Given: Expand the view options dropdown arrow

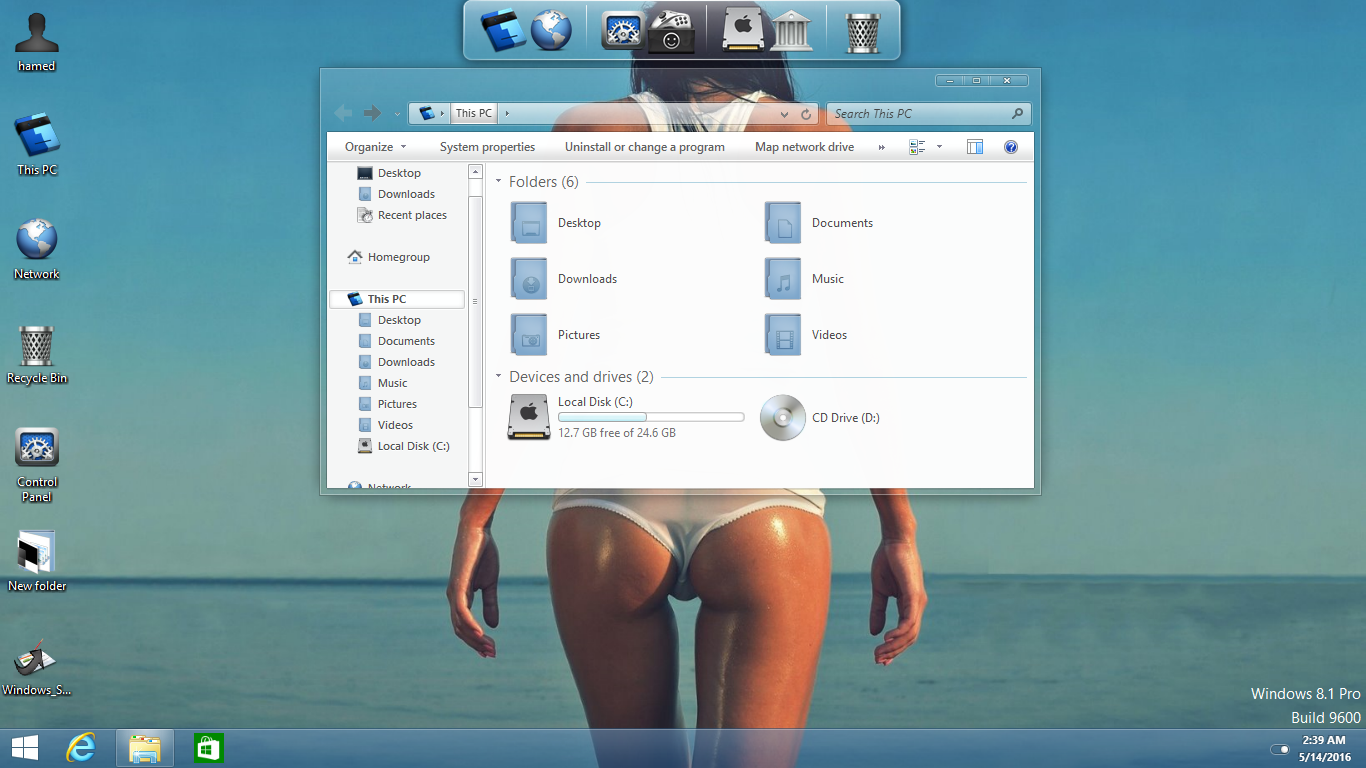Looking at the screenshot, I should (939, 147).
